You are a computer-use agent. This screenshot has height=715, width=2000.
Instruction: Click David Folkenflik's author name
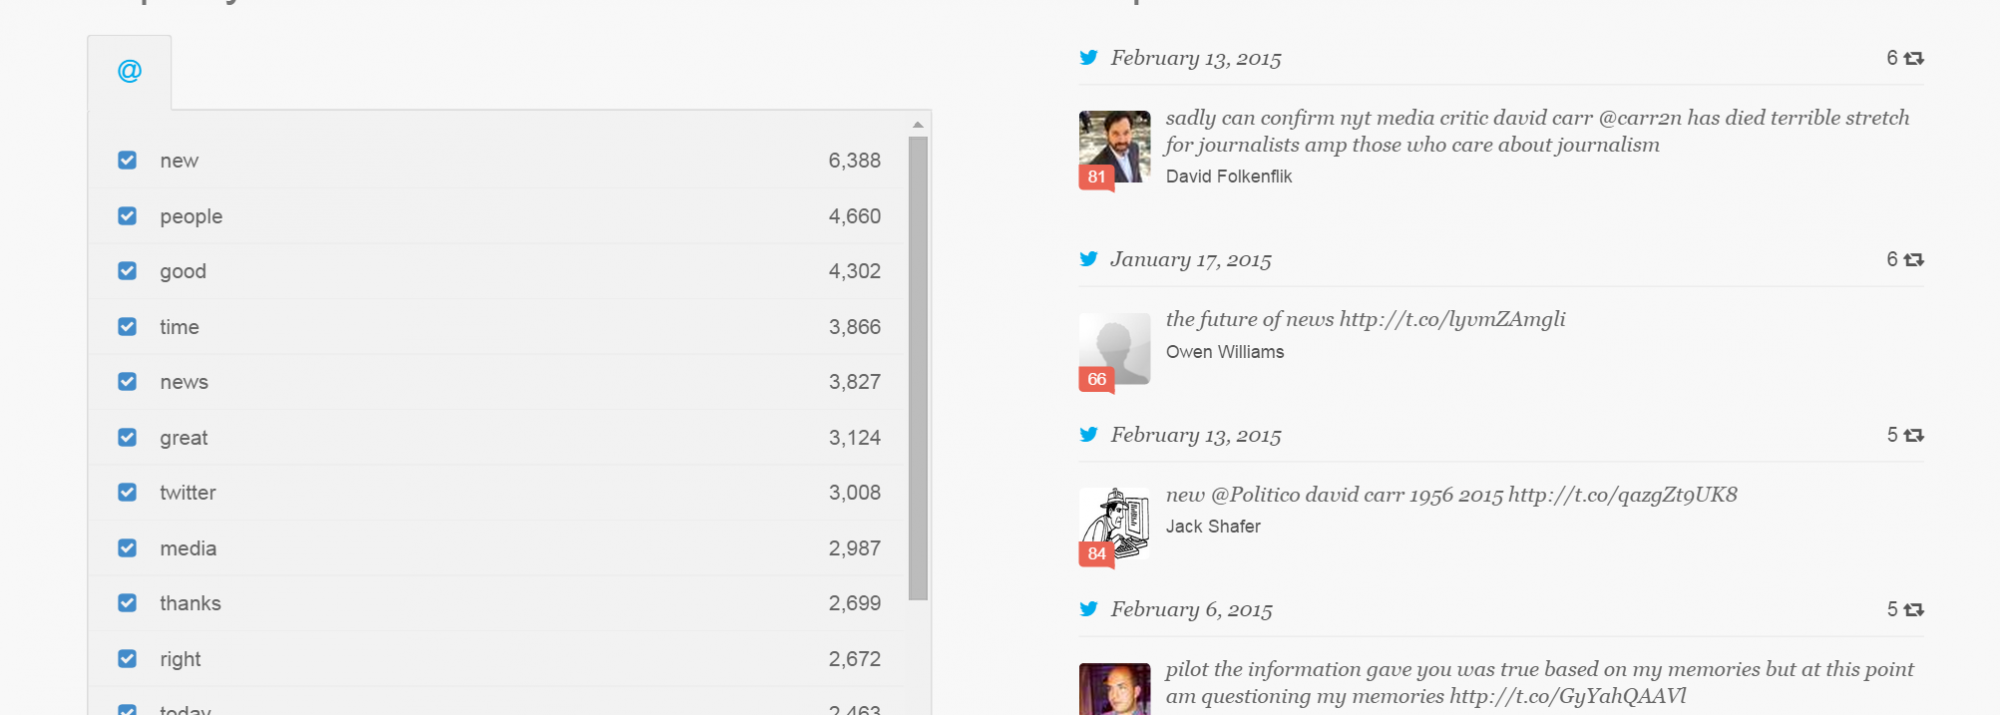point(1228,177)
